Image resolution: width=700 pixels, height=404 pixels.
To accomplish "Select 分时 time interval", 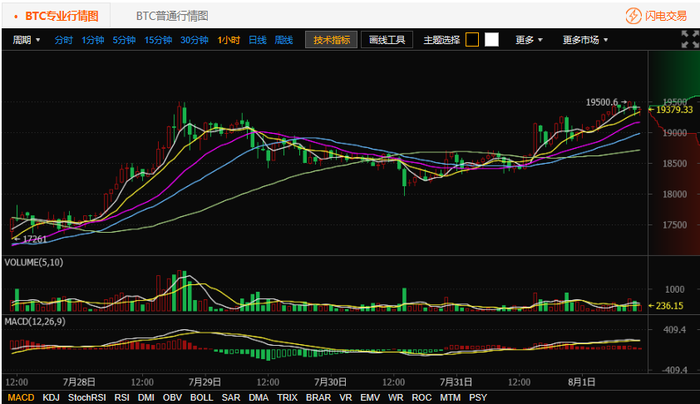I will (63, 40).
